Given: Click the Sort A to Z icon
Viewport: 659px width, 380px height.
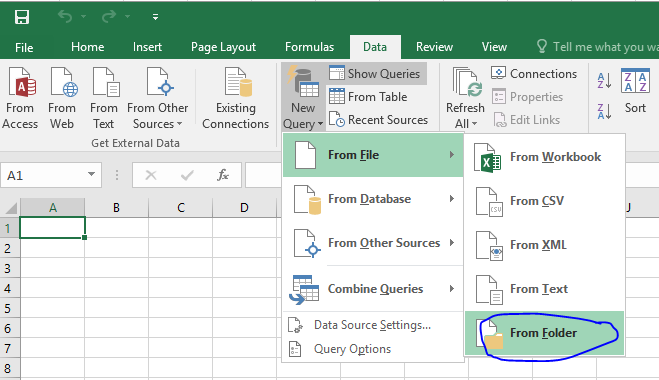Looking at the screenshot, I should (604, 80).
